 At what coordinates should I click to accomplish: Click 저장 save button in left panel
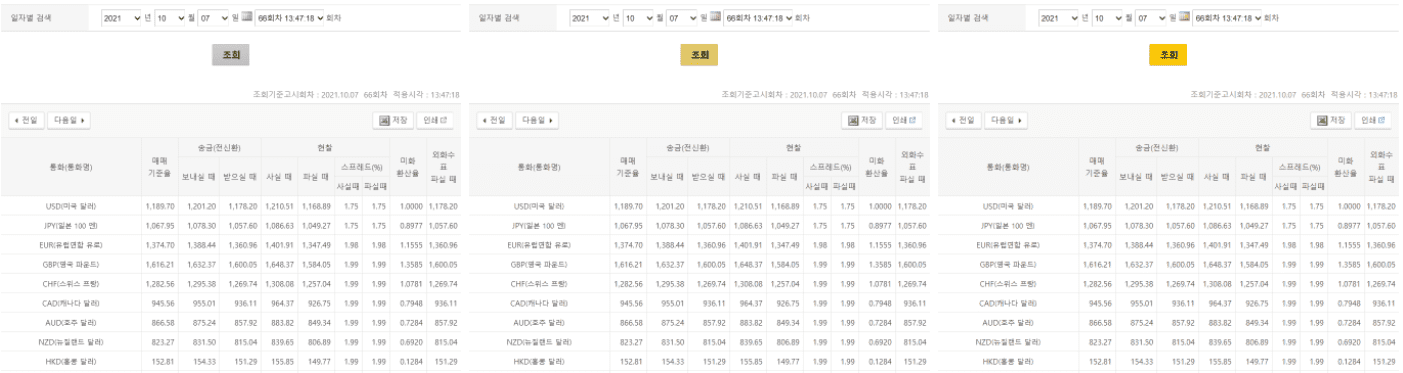pyautogui.click(x=392, y=120)
